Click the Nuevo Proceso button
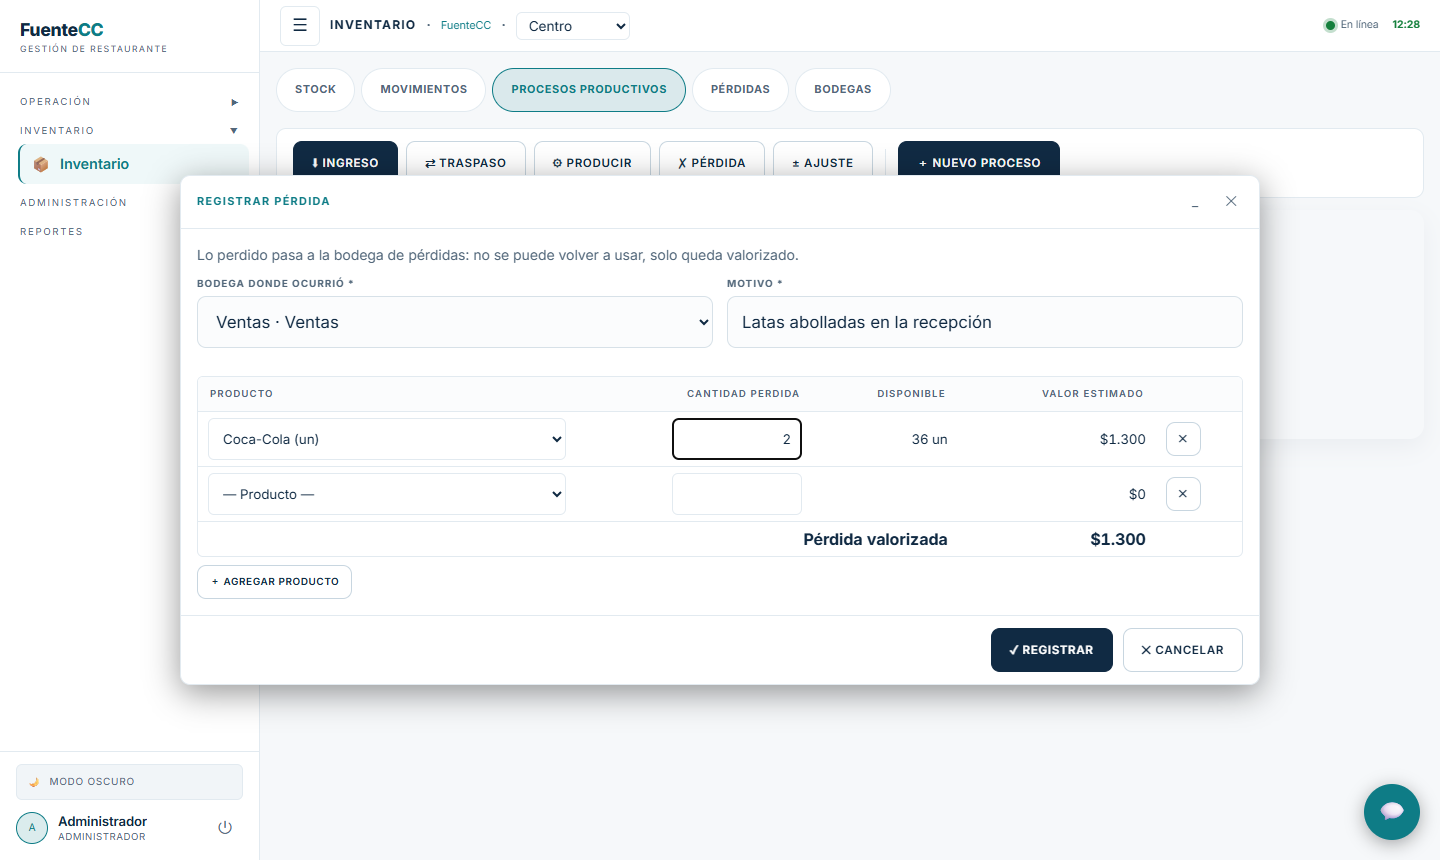Viewport: 1440px width, 860px height. (x=979, y=160)
